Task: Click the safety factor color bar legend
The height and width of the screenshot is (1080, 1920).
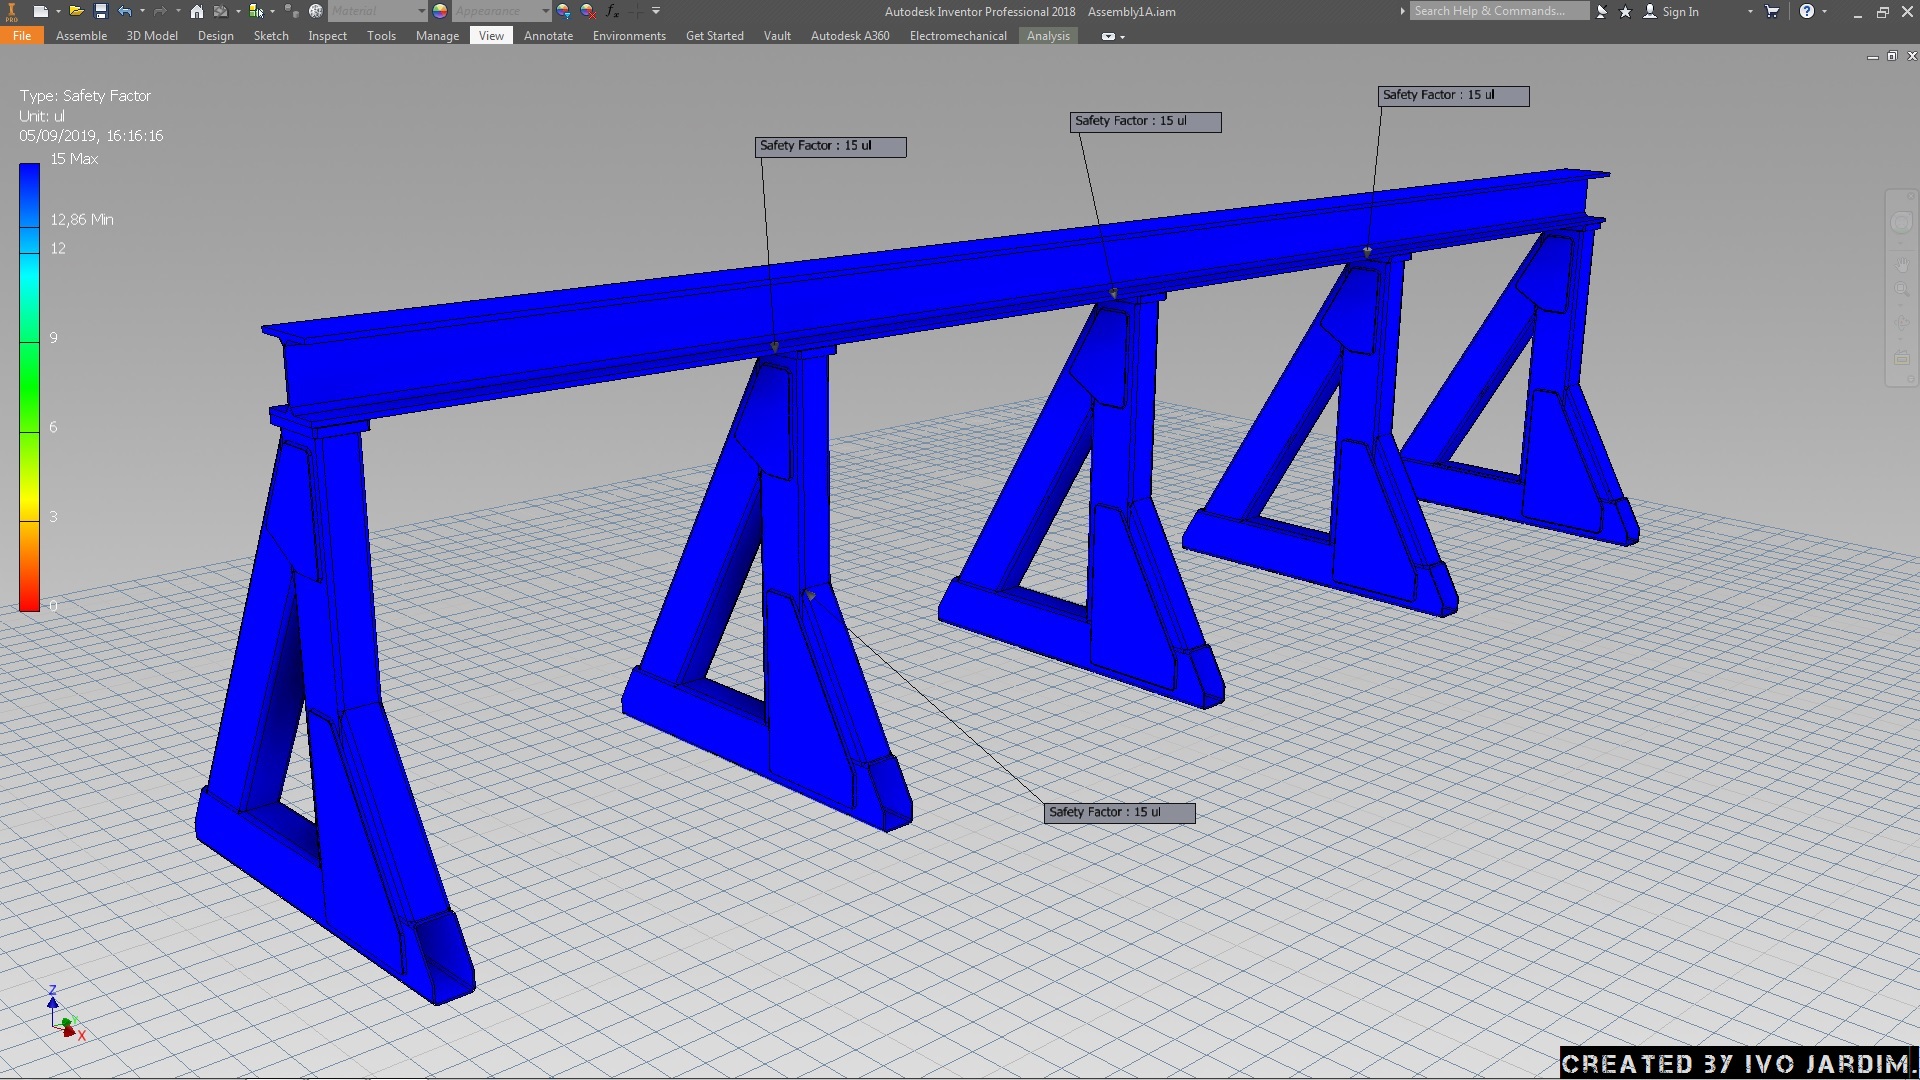Action: 29,386
